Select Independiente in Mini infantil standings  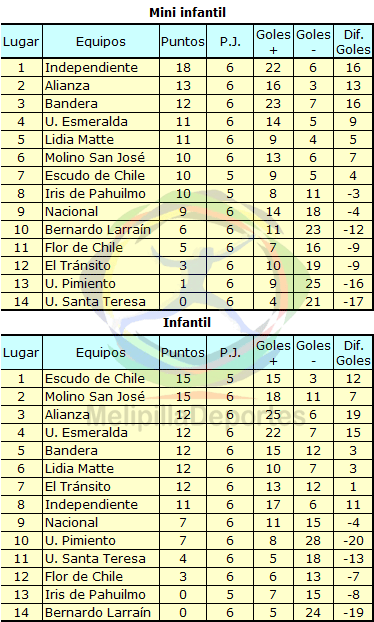click(x=91, y=67)
